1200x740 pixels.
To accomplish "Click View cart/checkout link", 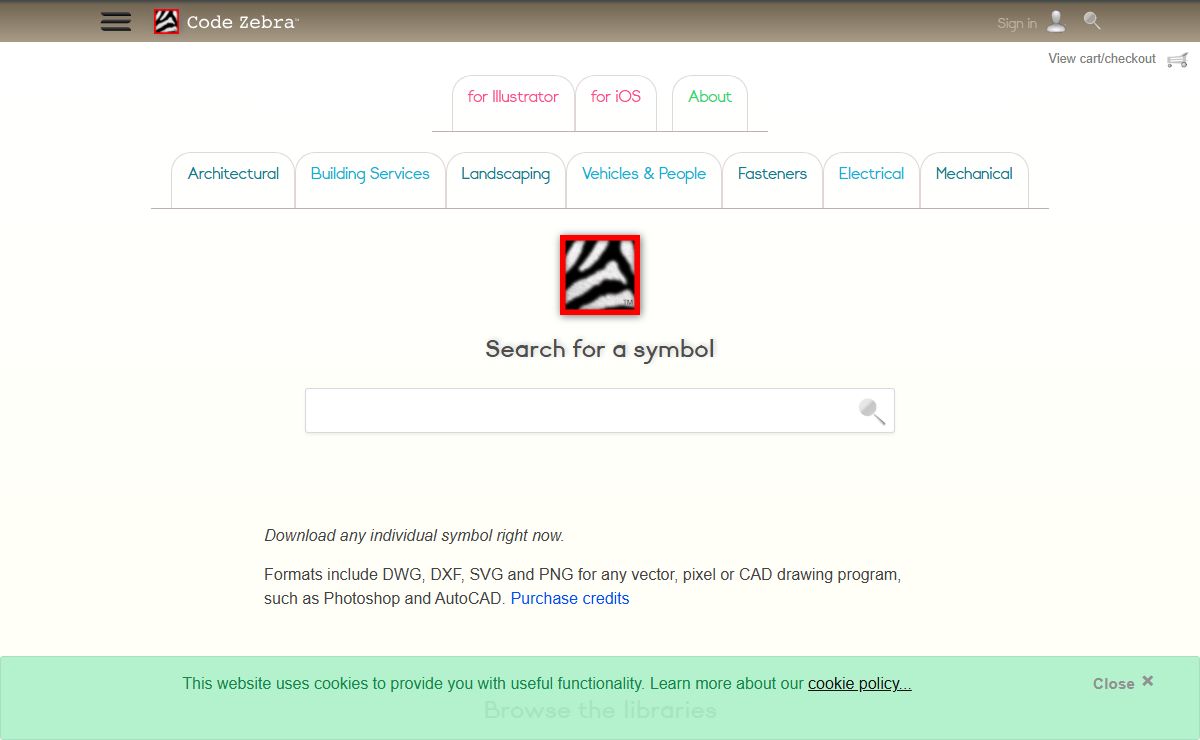I will [1102, 59].
